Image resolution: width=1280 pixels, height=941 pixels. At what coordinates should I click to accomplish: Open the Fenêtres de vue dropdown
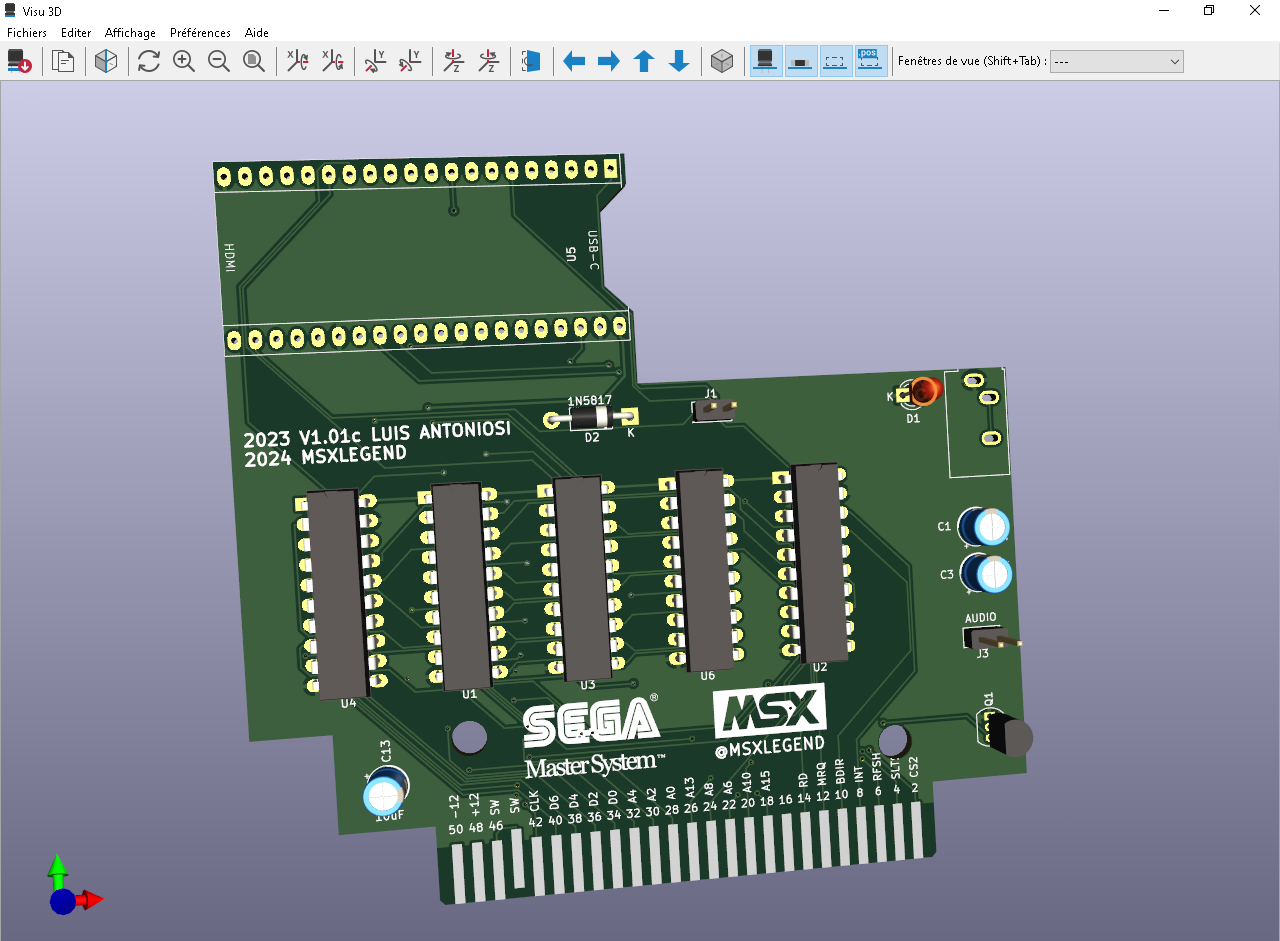click(1116, 61)
